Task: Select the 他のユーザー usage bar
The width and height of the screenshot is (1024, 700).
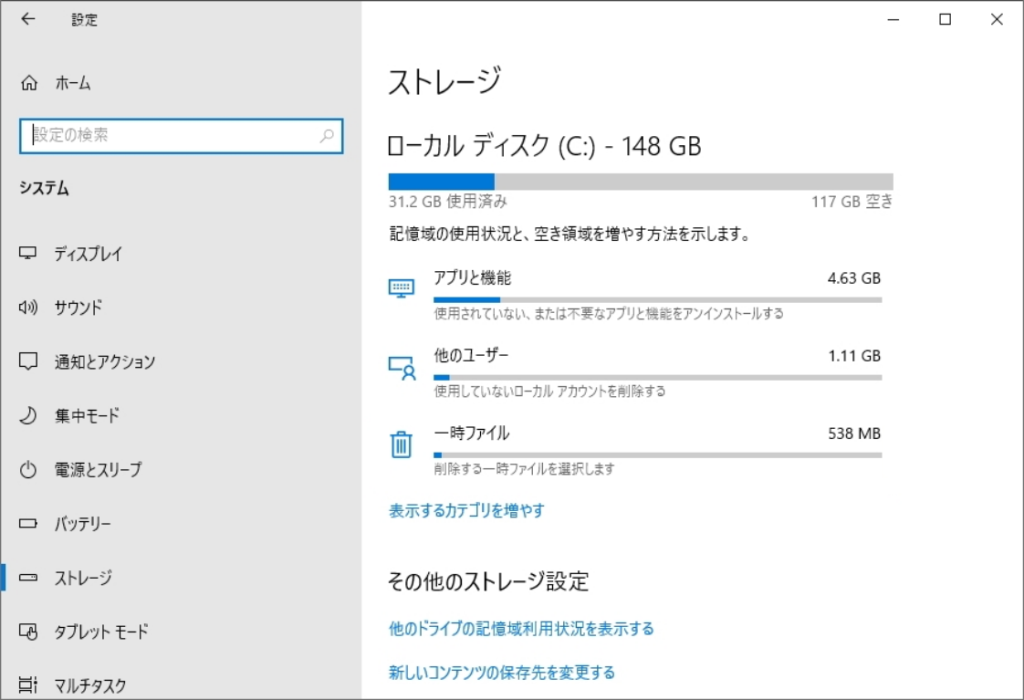Action: [658, 377]
